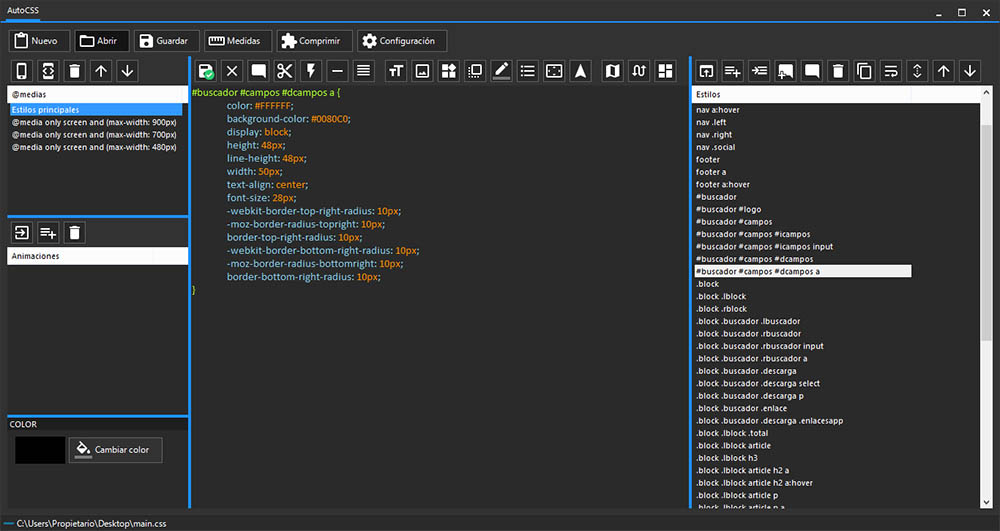Open a file with Abrir
The width and height of the screenshot is (1000, 531).
[x=102, y=41]
